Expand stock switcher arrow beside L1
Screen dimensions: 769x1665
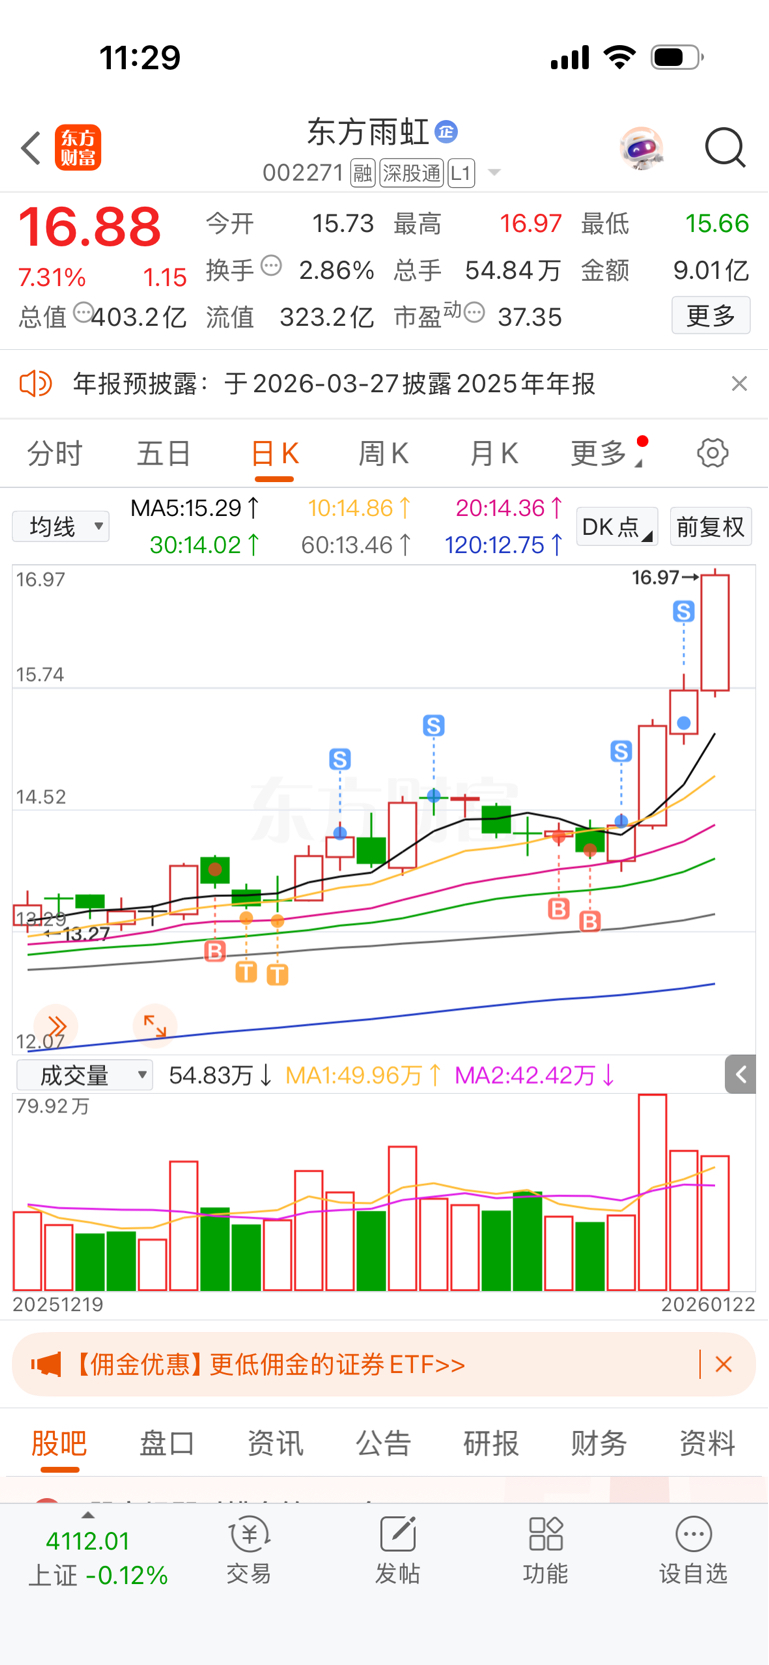[x=494, y=174]
